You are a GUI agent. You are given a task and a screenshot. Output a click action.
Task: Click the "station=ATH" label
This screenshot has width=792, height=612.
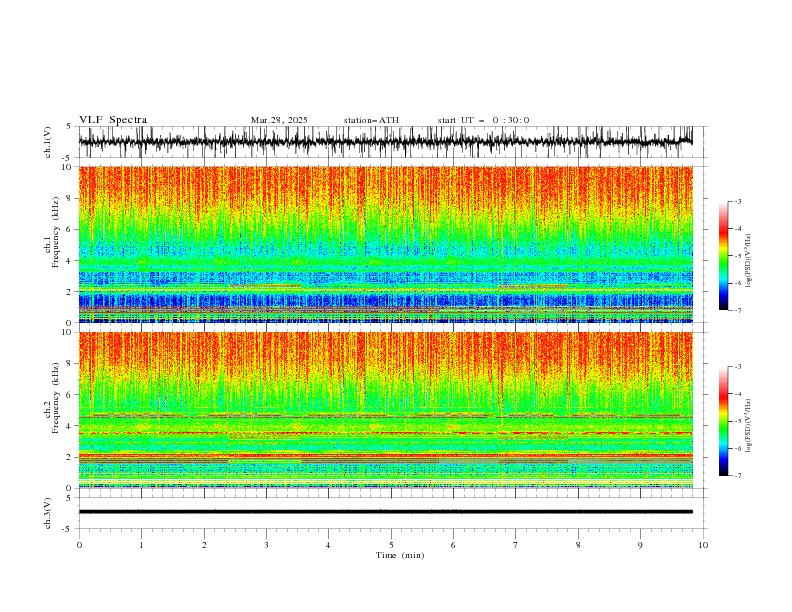point(371,120)
